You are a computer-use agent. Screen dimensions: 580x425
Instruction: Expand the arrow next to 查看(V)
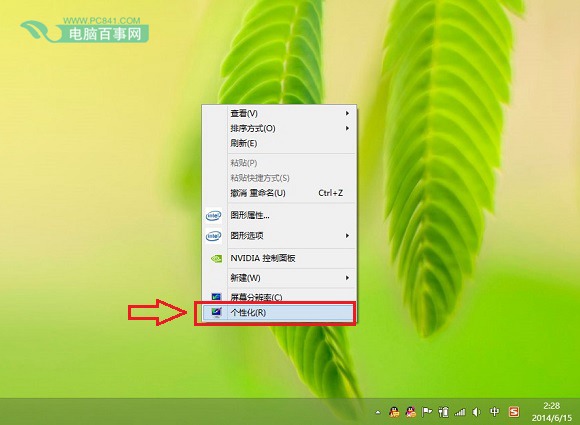[x=347, y=113]
